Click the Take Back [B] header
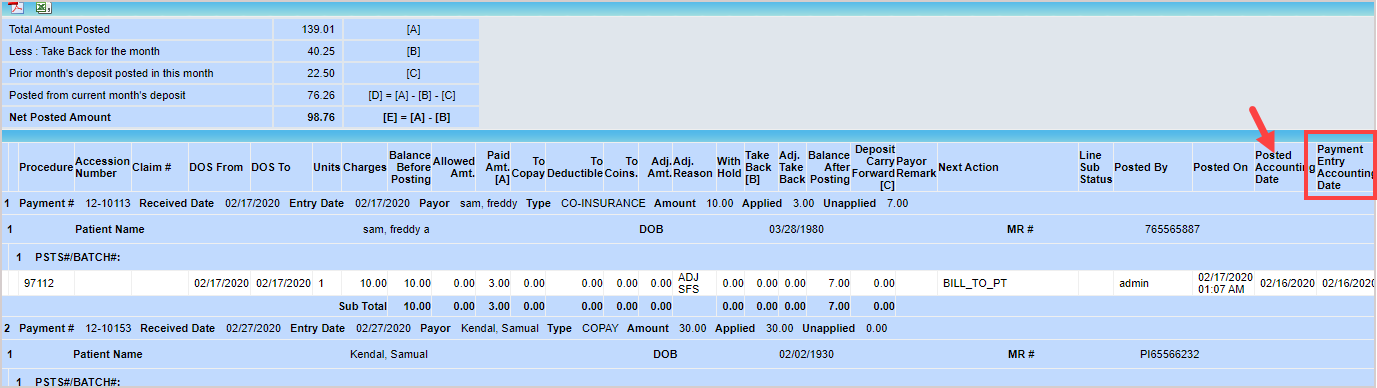Screen dimensions: 1377x388 tap(758, 167)
